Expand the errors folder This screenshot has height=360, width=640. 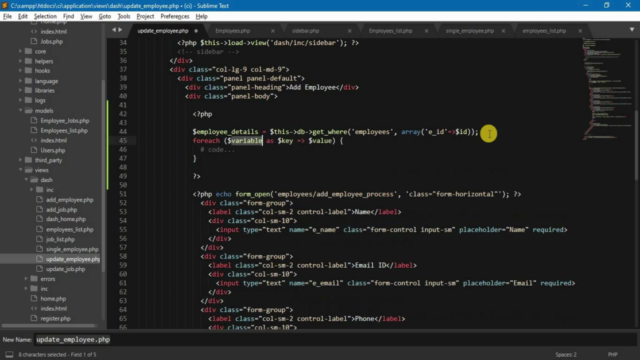(26, 279)
